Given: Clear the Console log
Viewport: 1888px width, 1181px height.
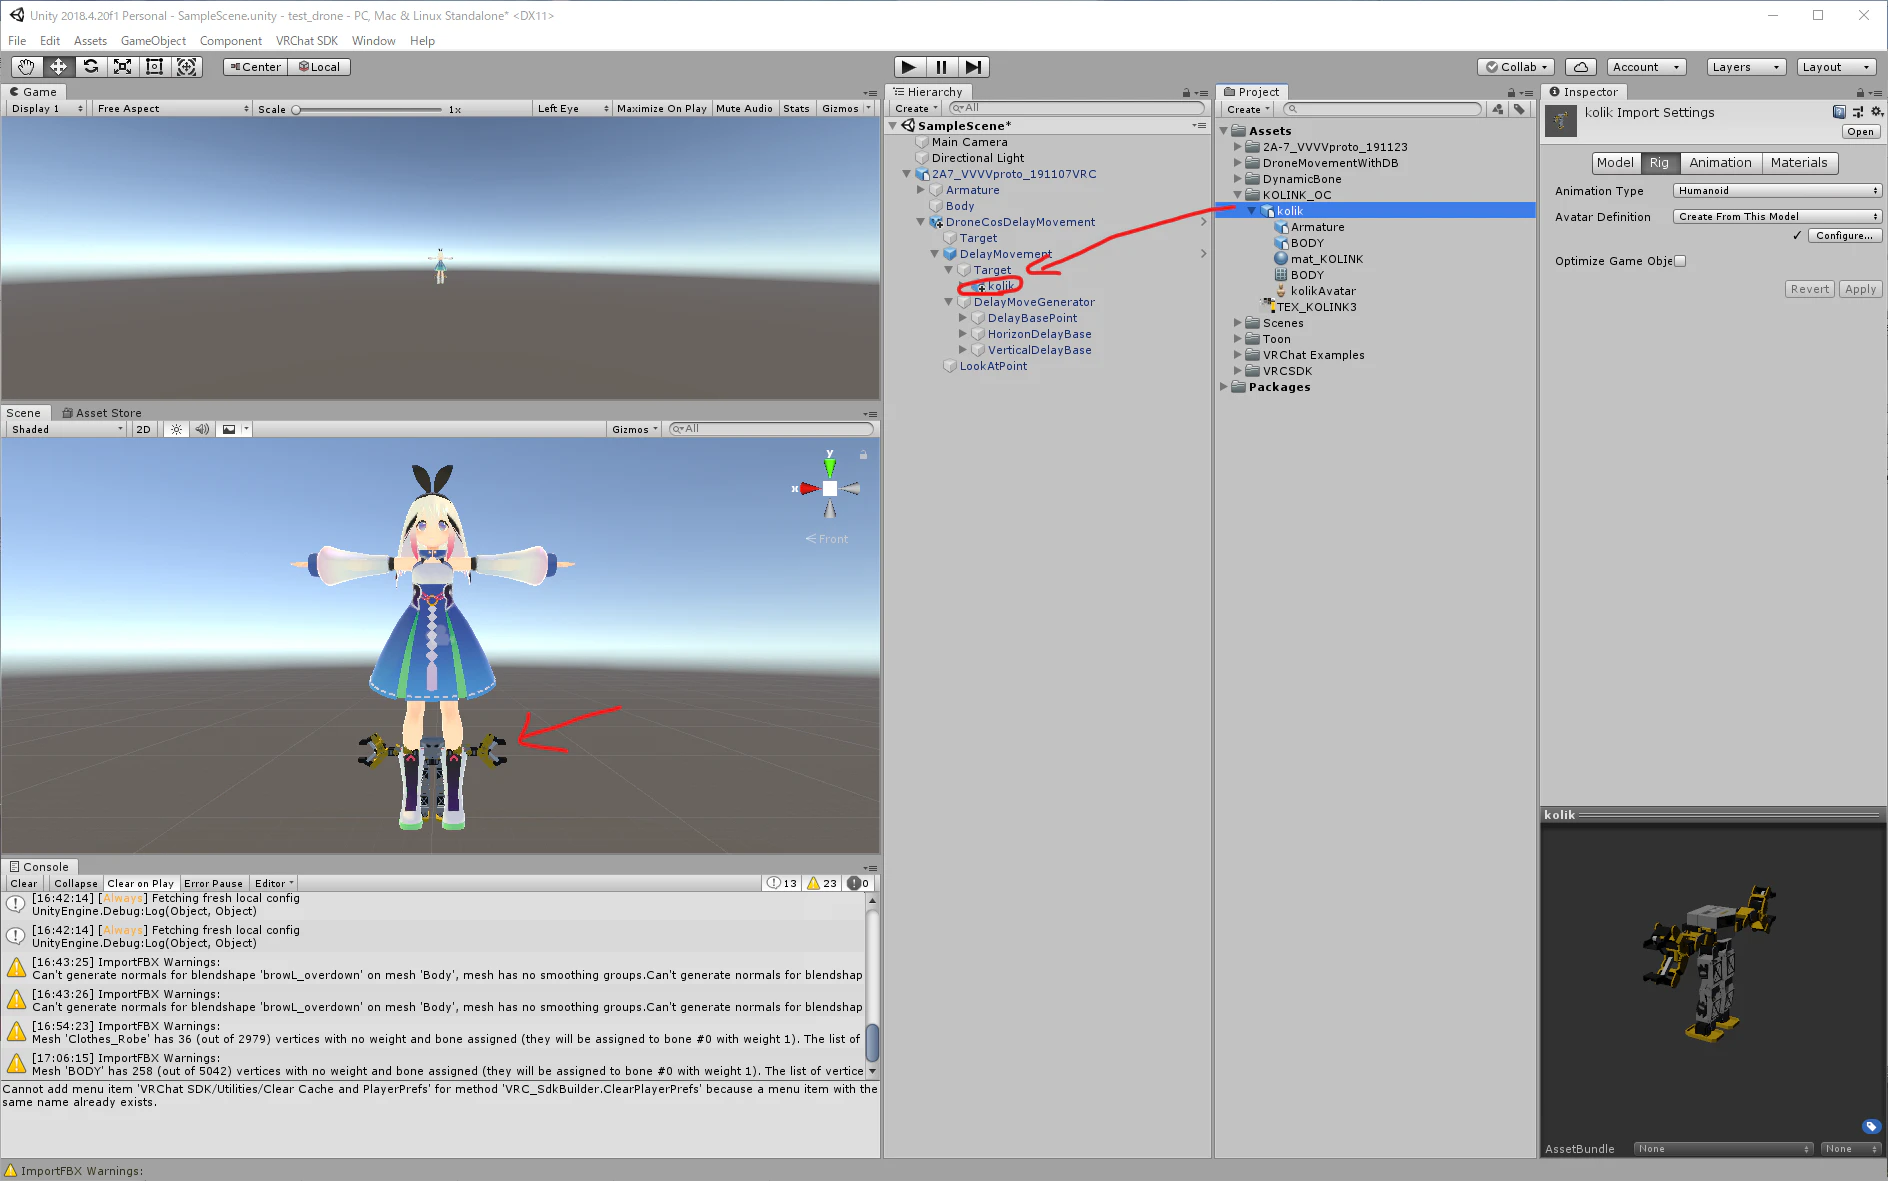Looking at the screenshot, I should (x=24, y=883).
